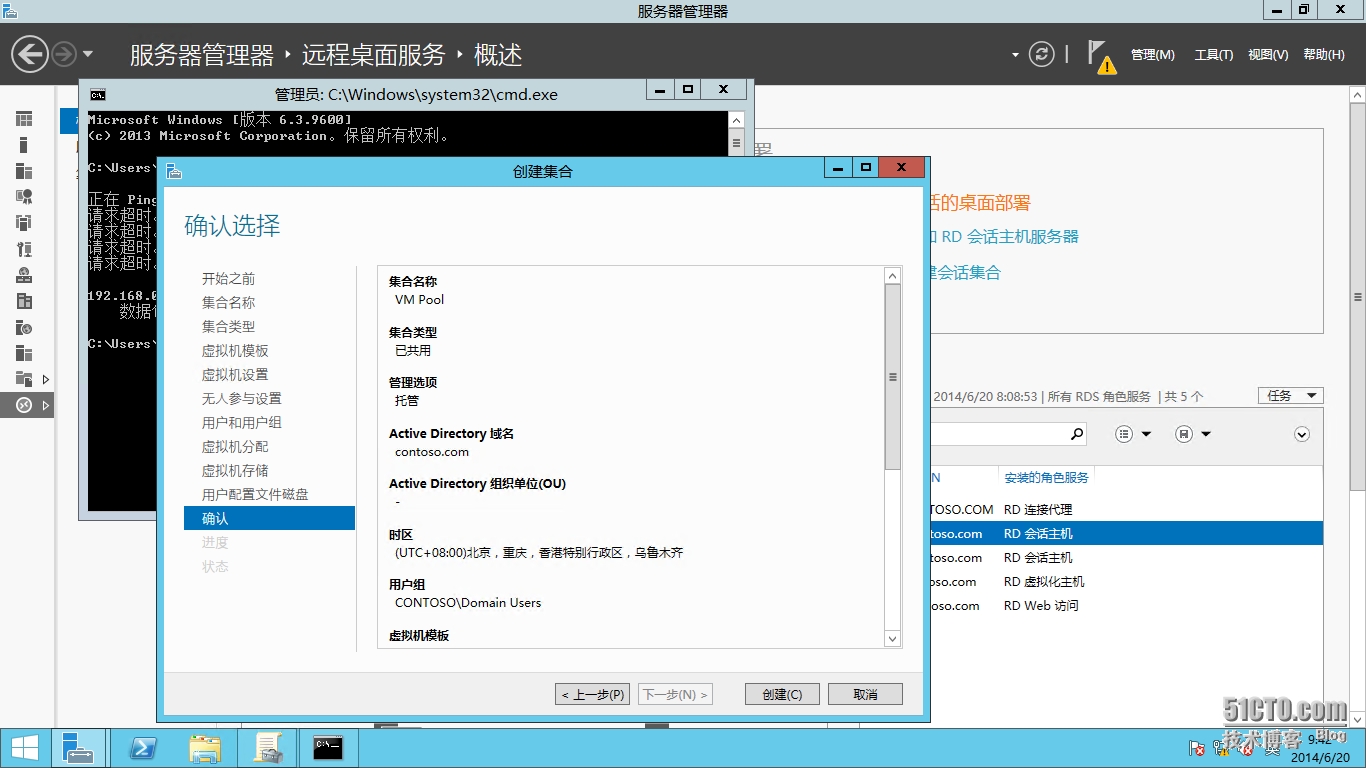1366x768 pixels.
Task: Expand the File and Storage Services arrow
Action: pos(46,379)
